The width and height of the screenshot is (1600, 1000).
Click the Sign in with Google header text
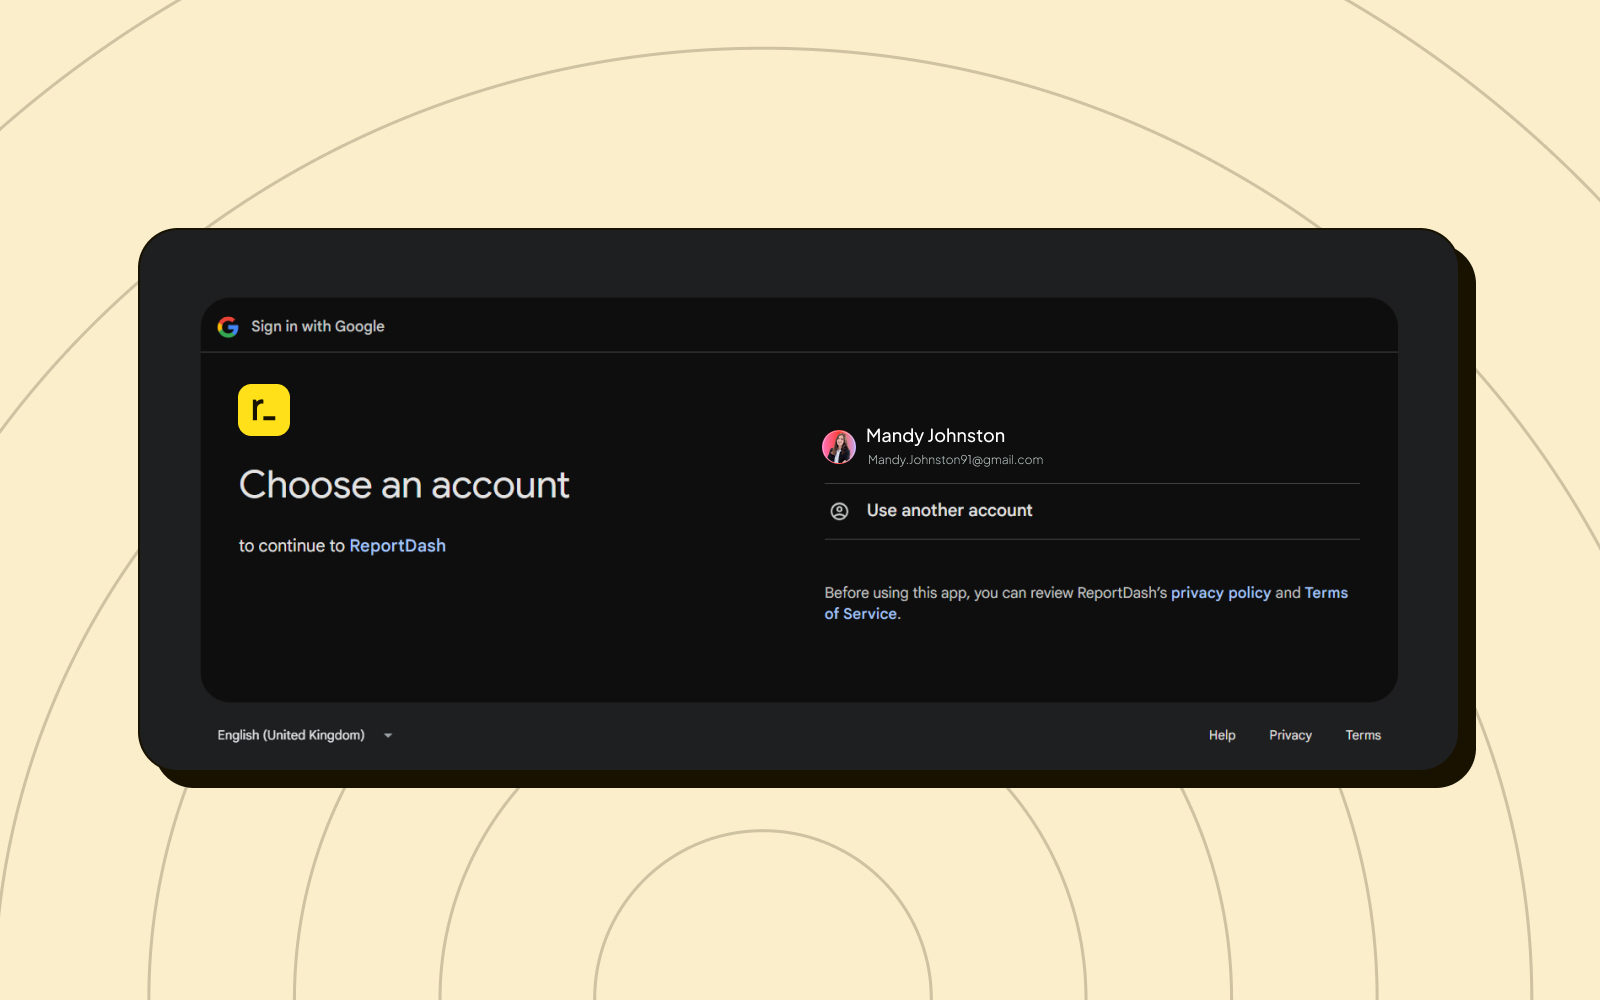318,327
